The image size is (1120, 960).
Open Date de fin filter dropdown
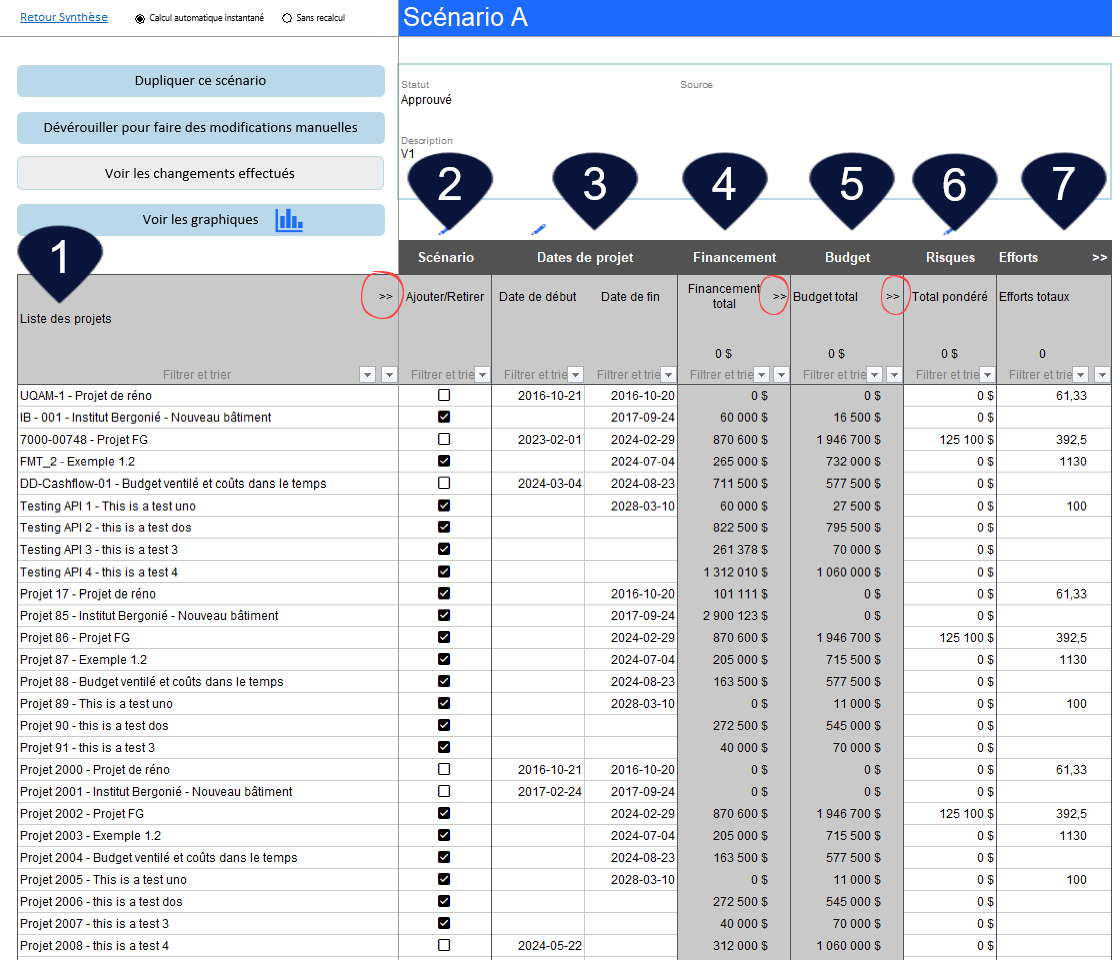click(x=669, y=374)
